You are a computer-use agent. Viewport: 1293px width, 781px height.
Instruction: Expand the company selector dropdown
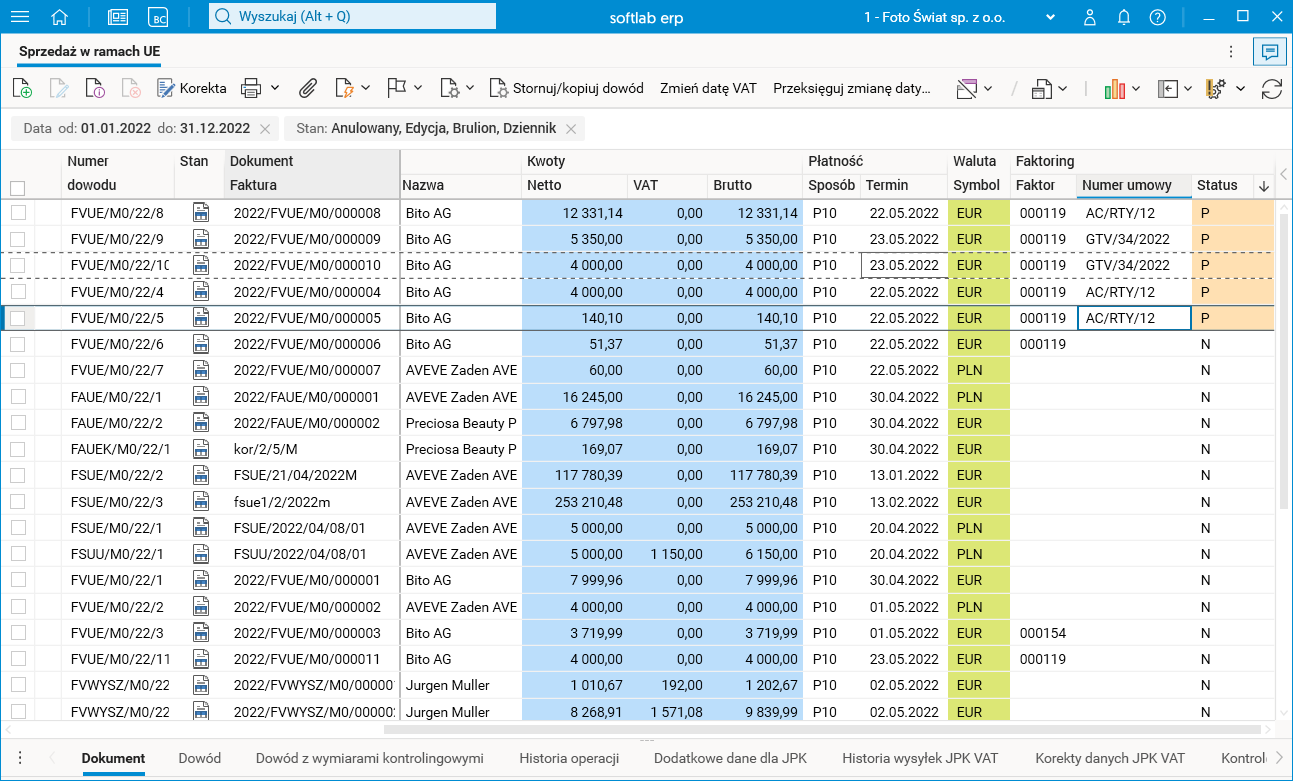[x=1050, y=17]
